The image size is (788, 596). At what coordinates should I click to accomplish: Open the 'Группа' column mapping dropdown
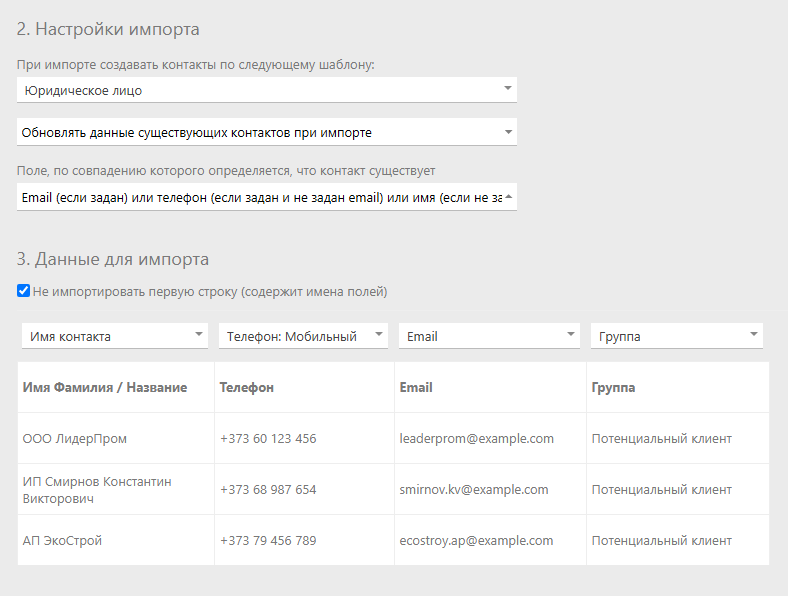point(676,336)
